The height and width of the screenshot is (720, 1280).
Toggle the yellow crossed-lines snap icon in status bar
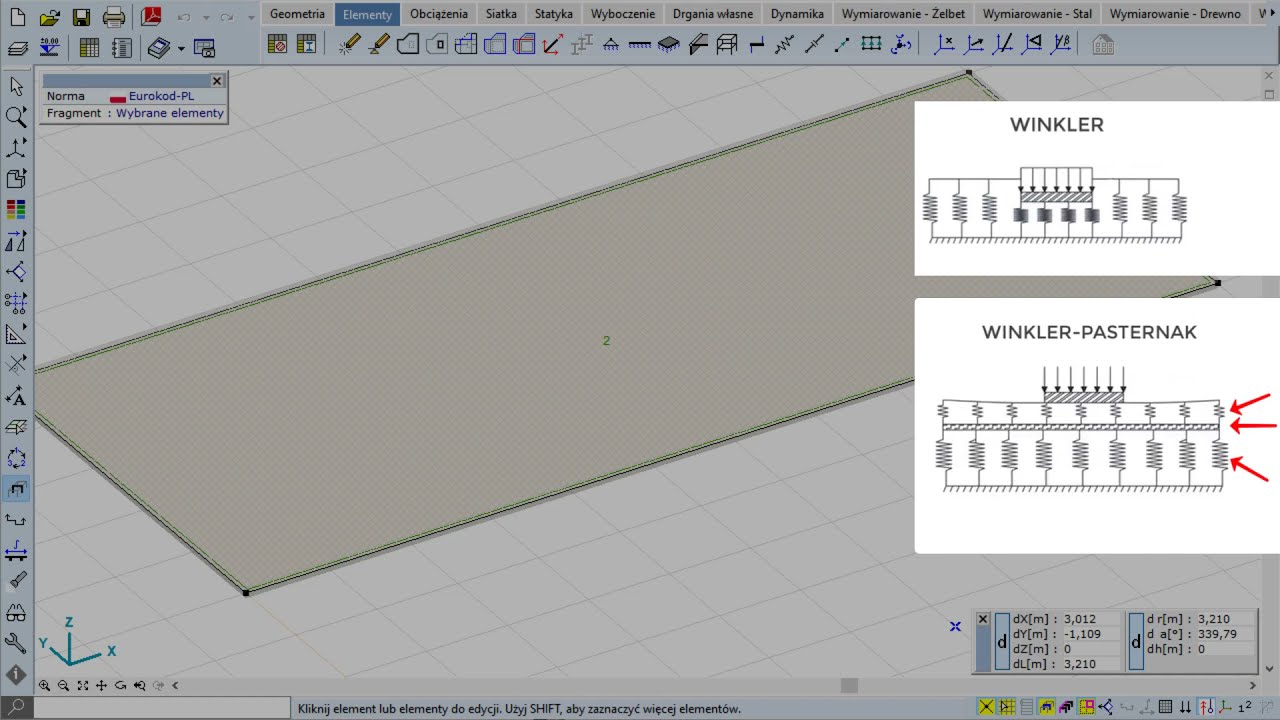(986, 708)
